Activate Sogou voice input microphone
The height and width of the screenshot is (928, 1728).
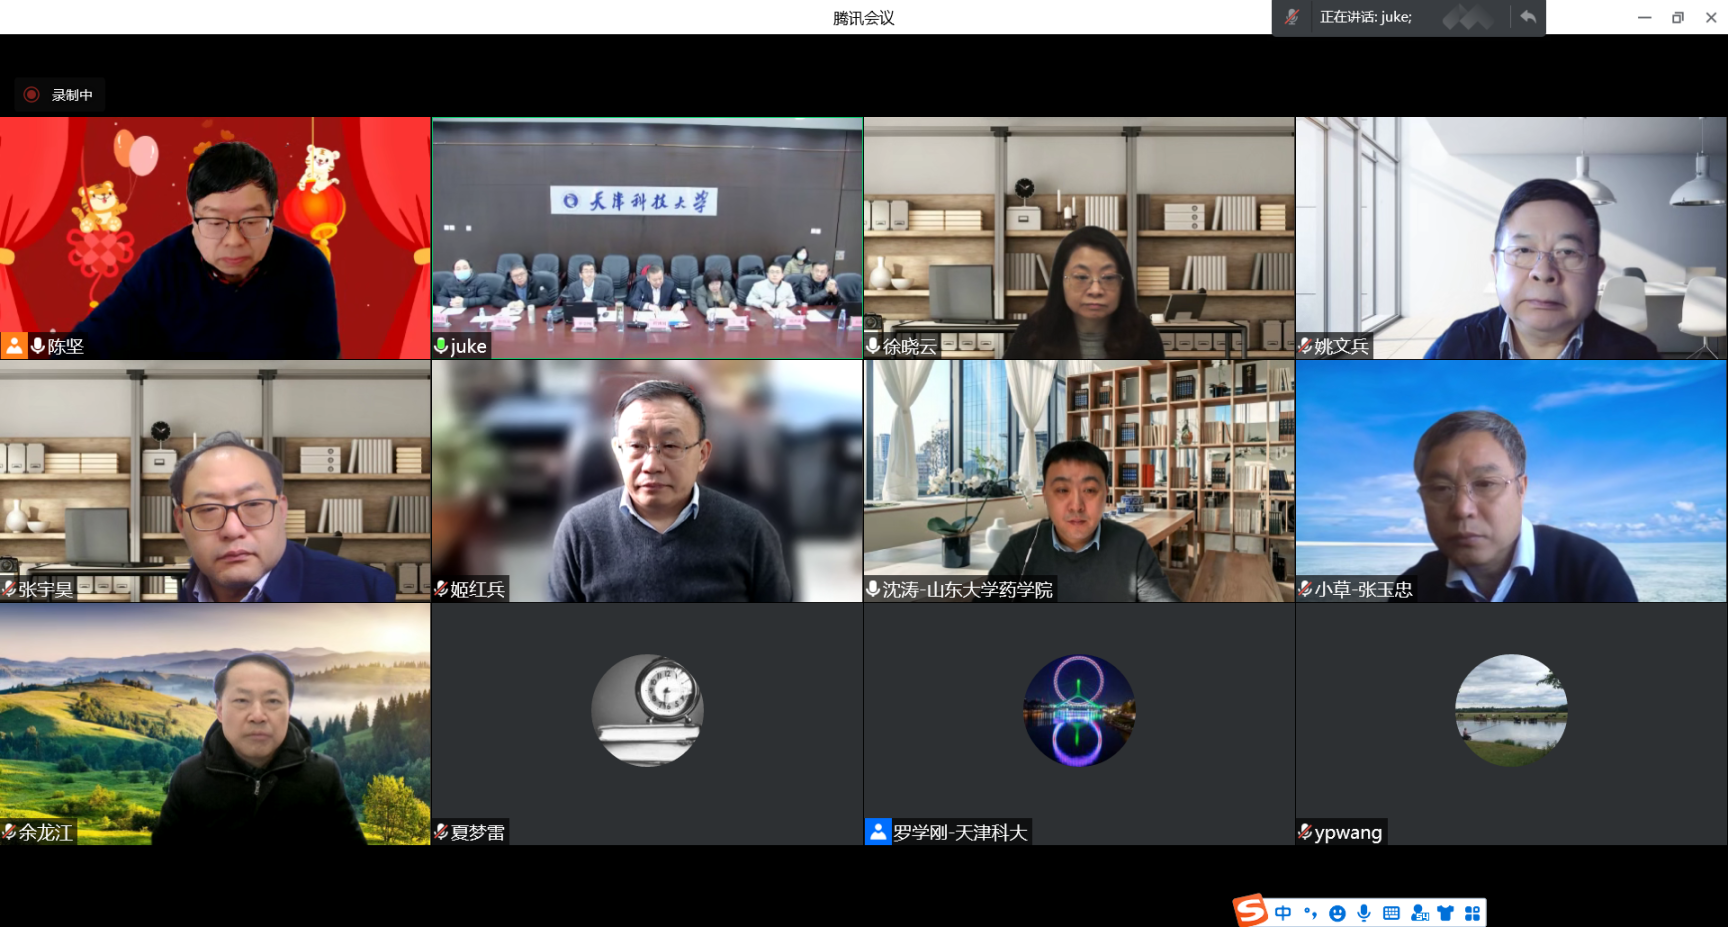click(1364, 913)
